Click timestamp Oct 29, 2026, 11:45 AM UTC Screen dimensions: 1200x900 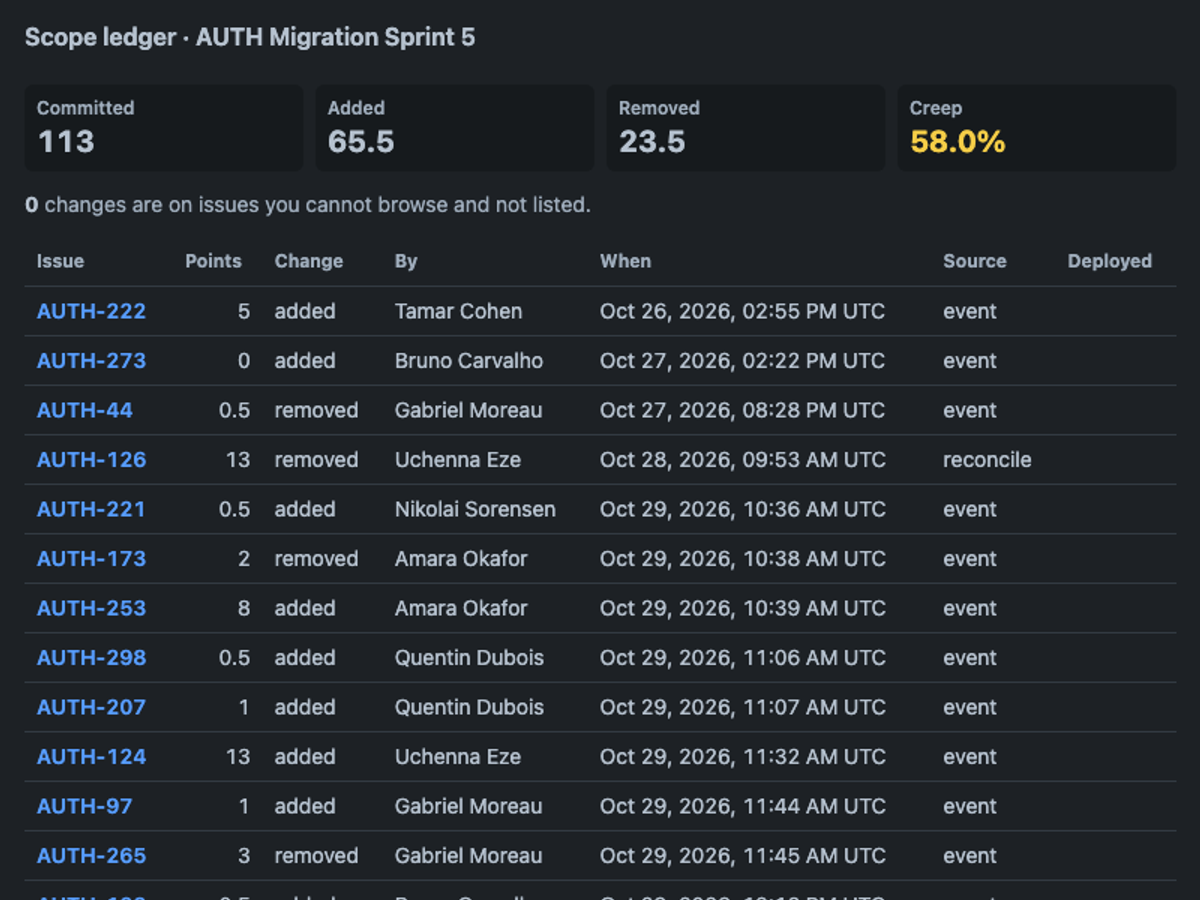743,856
